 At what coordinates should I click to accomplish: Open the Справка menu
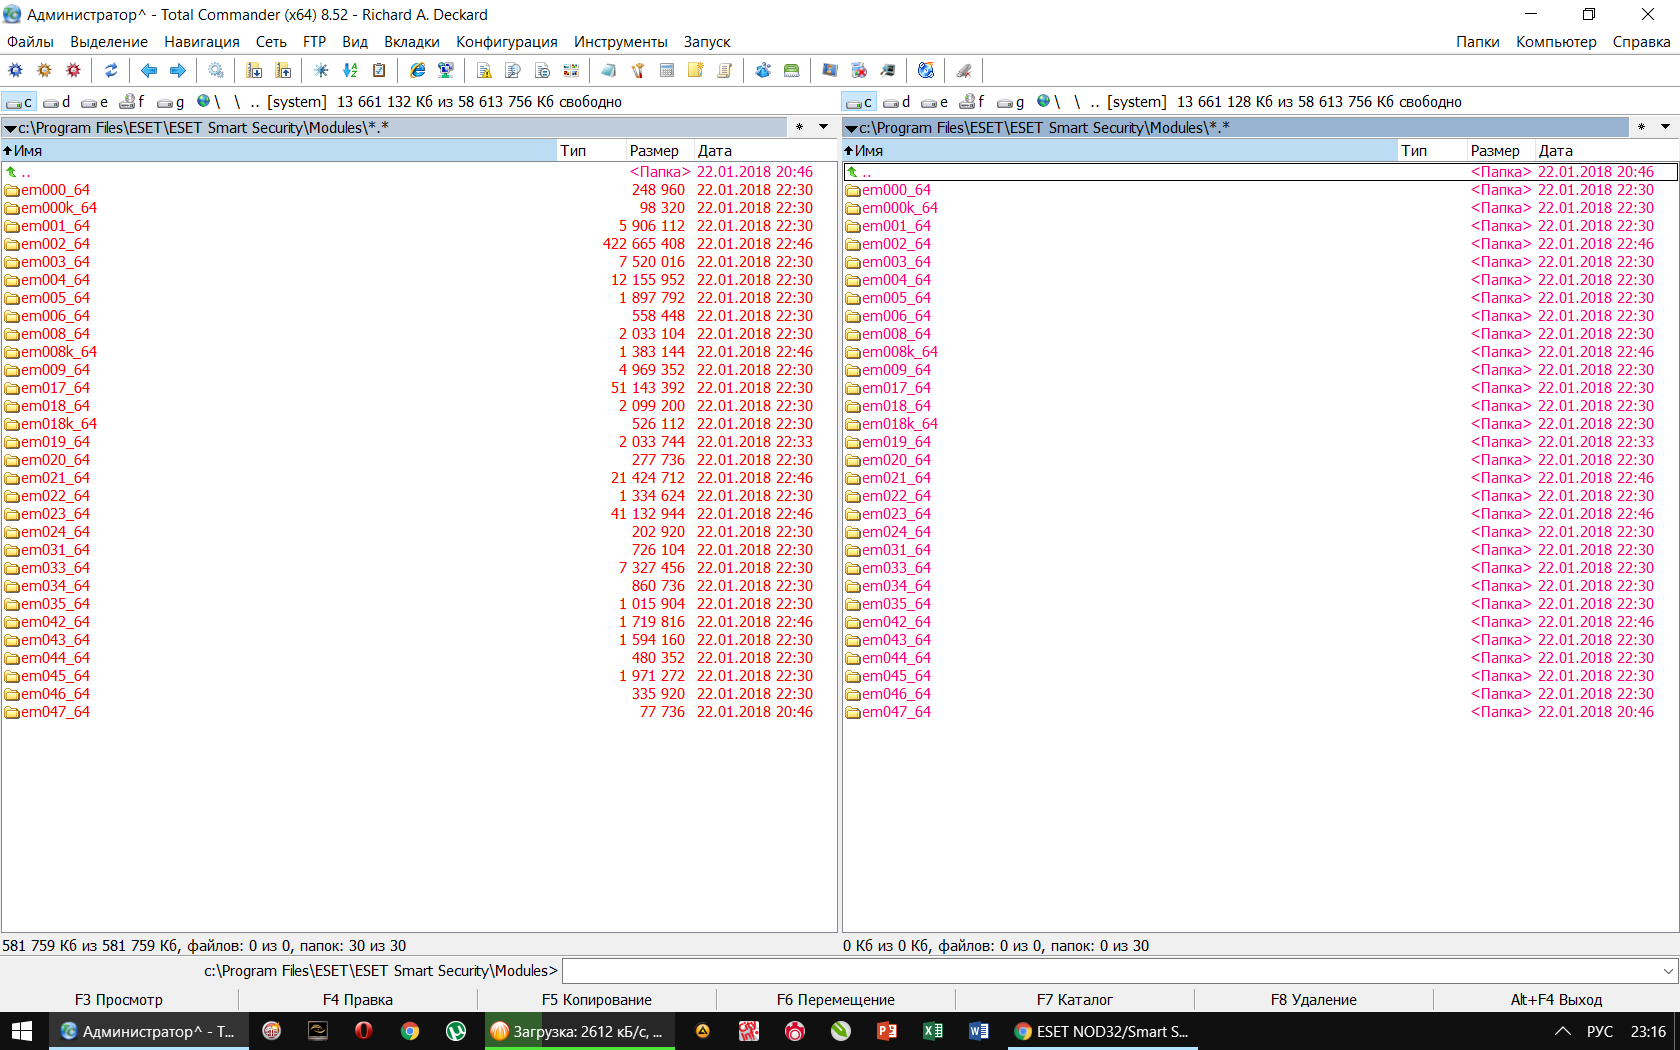point(1642,42)
